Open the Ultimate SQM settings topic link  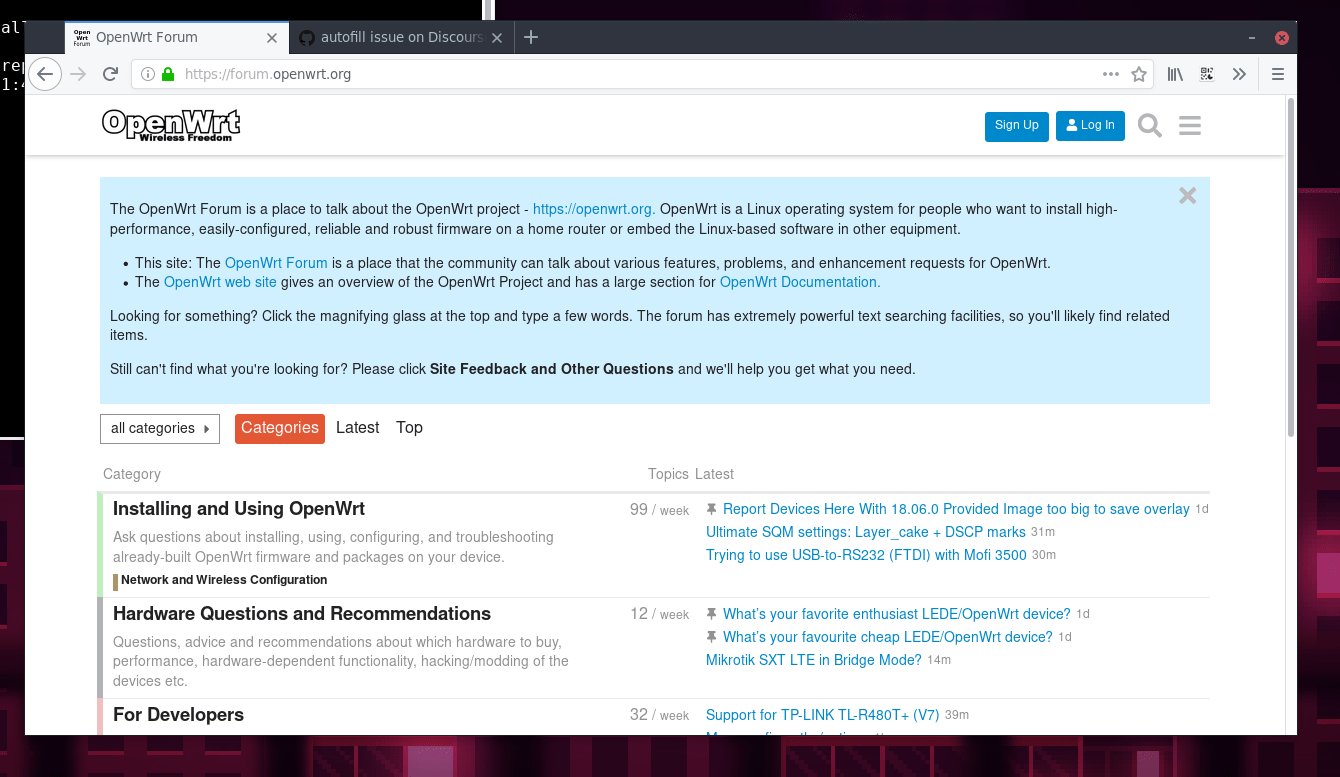pyautogui.click(x=864, y=531)
